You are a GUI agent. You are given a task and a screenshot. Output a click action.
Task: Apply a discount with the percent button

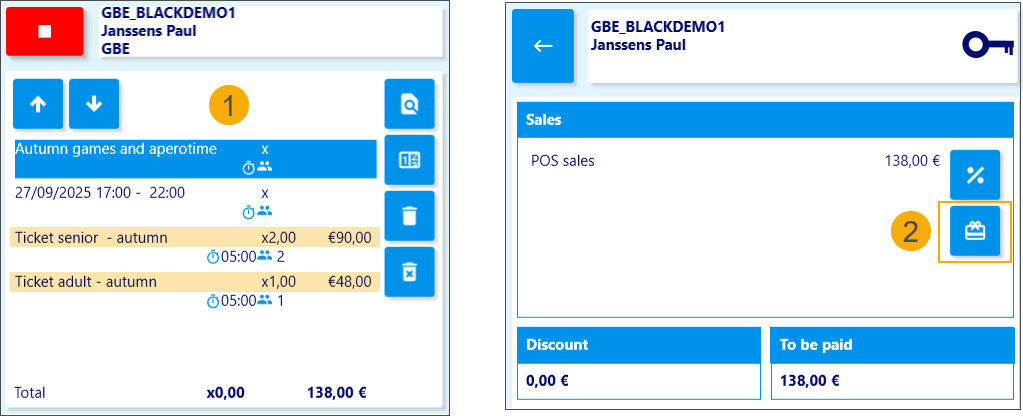(975, 176)
